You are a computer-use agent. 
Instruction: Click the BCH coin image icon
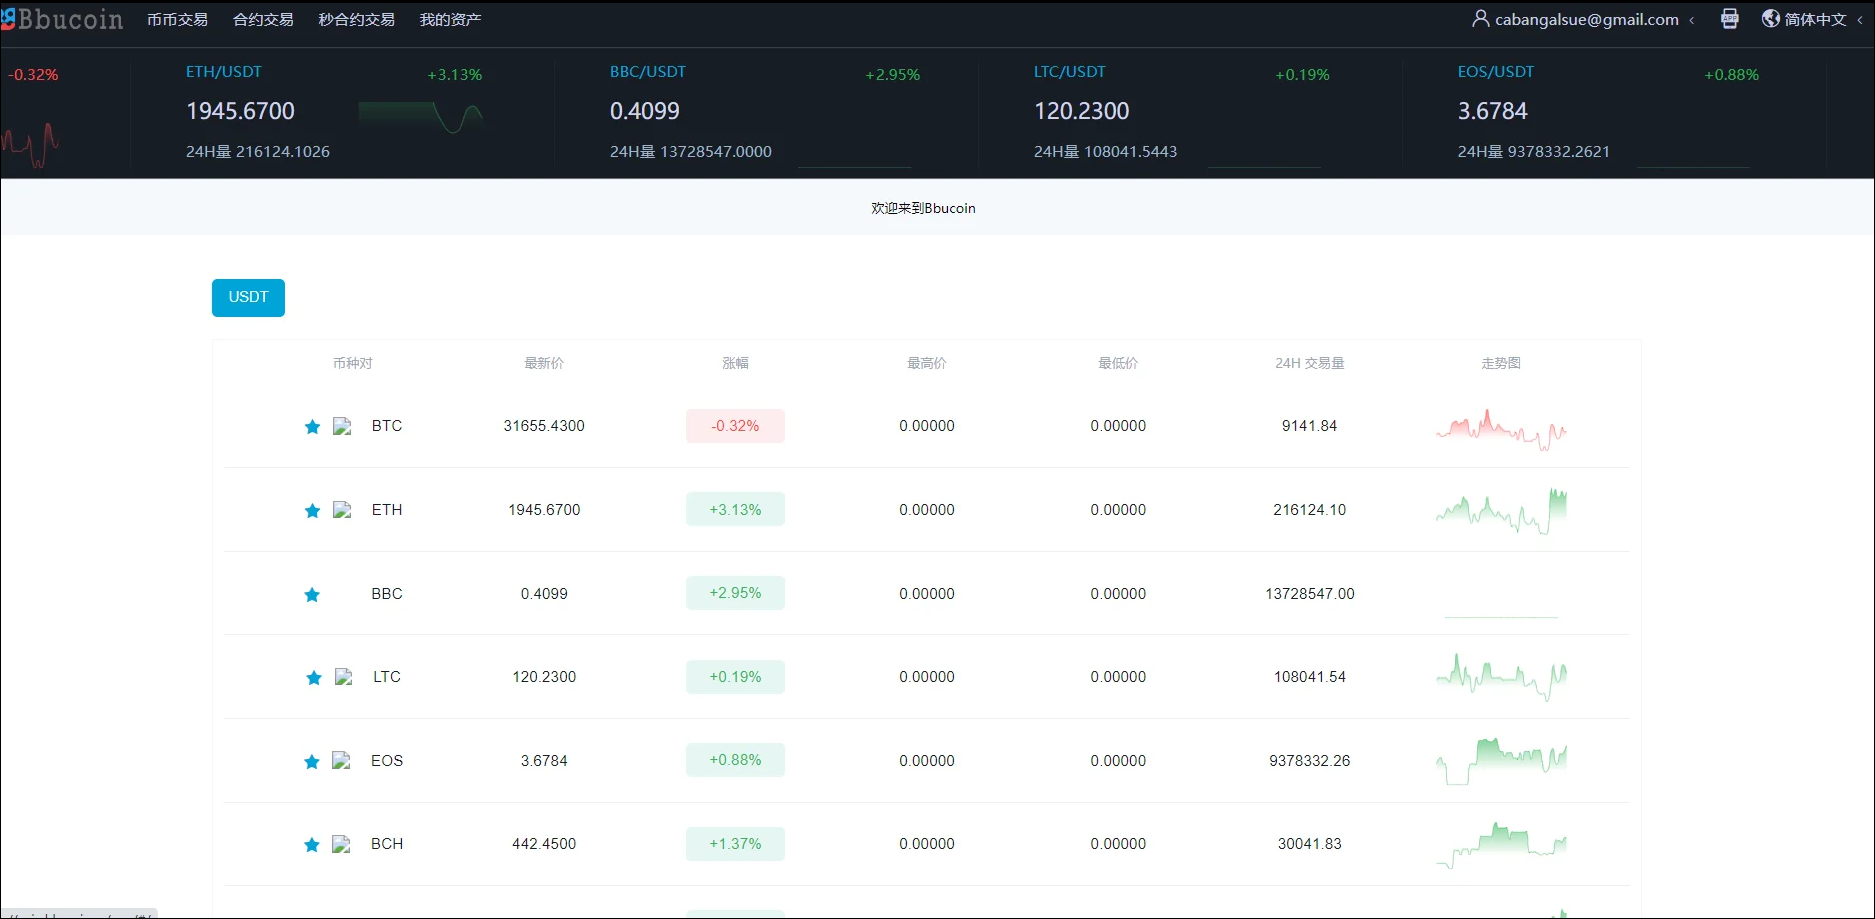coord(341,844)
